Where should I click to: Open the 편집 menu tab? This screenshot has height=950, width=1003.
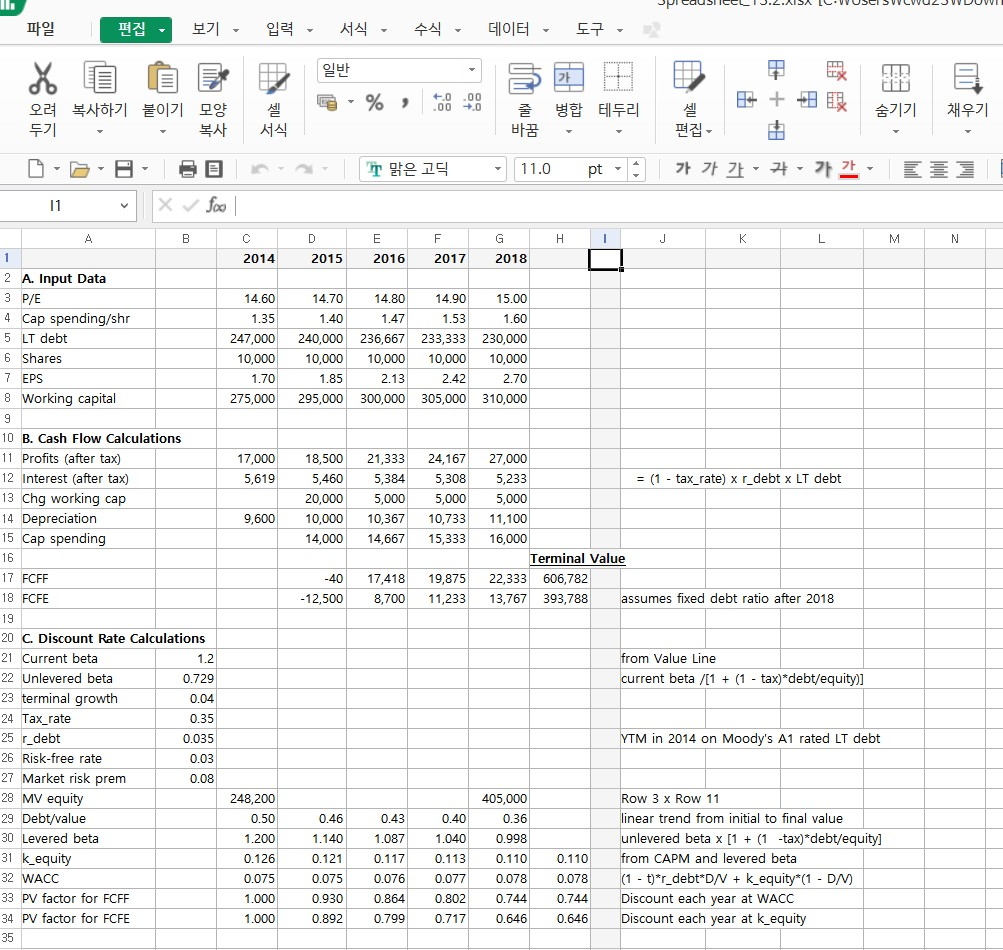click(x=136, y=29)
